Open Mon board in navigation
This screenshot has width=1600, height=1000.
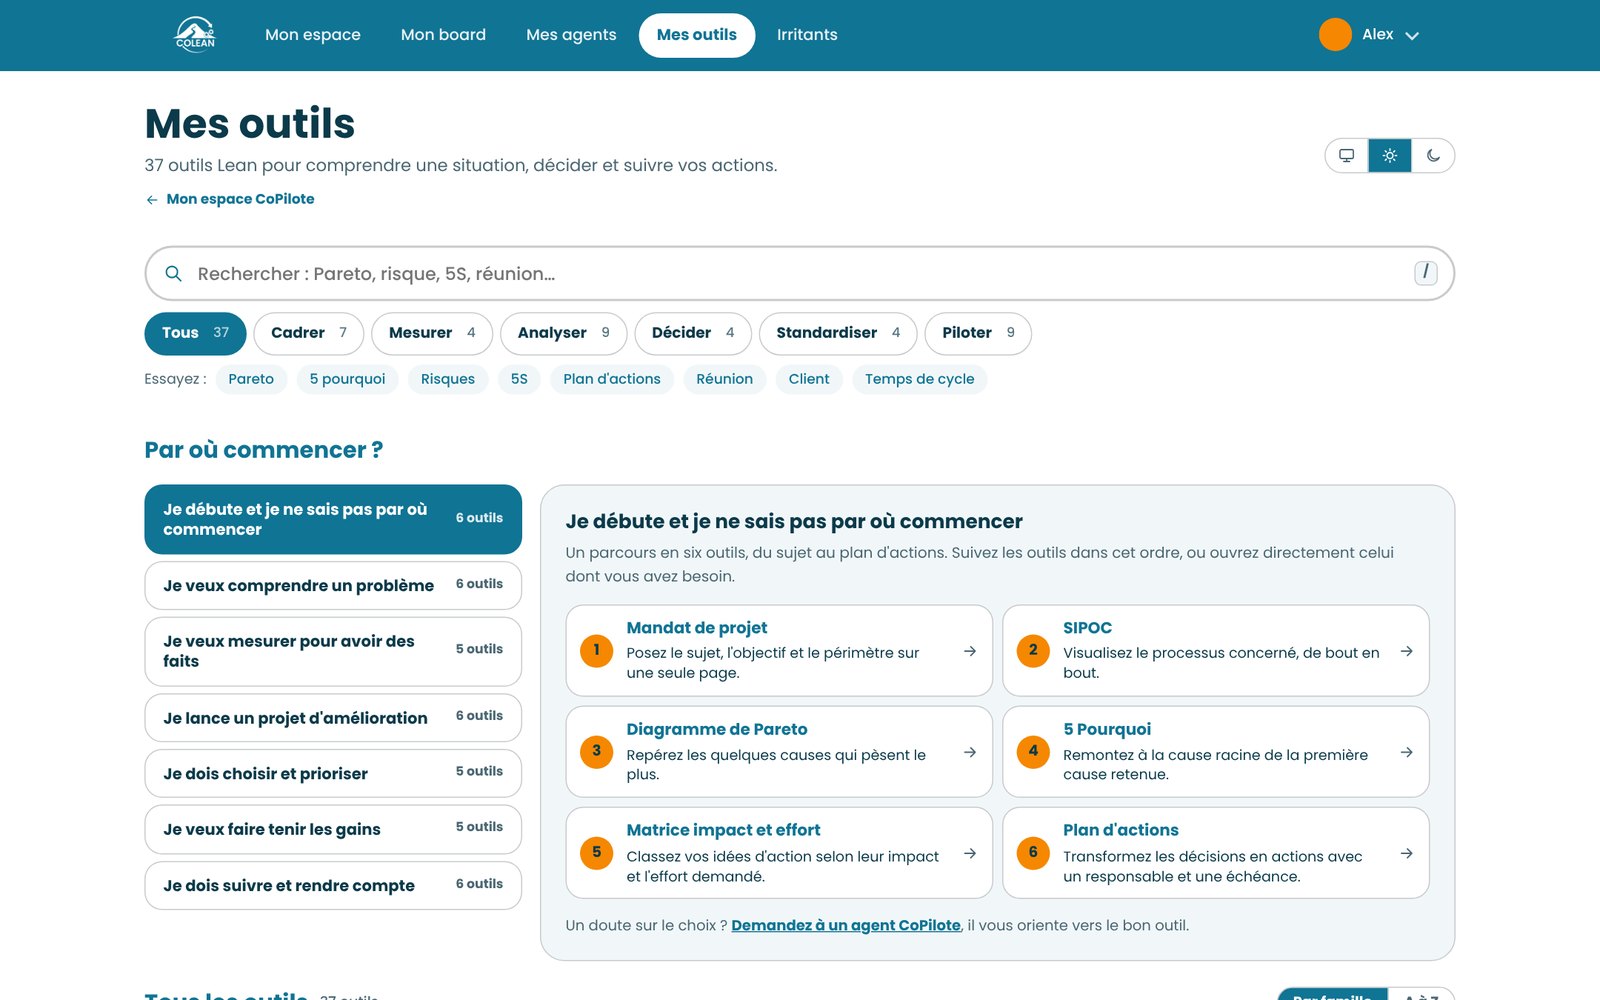(443, 35)
